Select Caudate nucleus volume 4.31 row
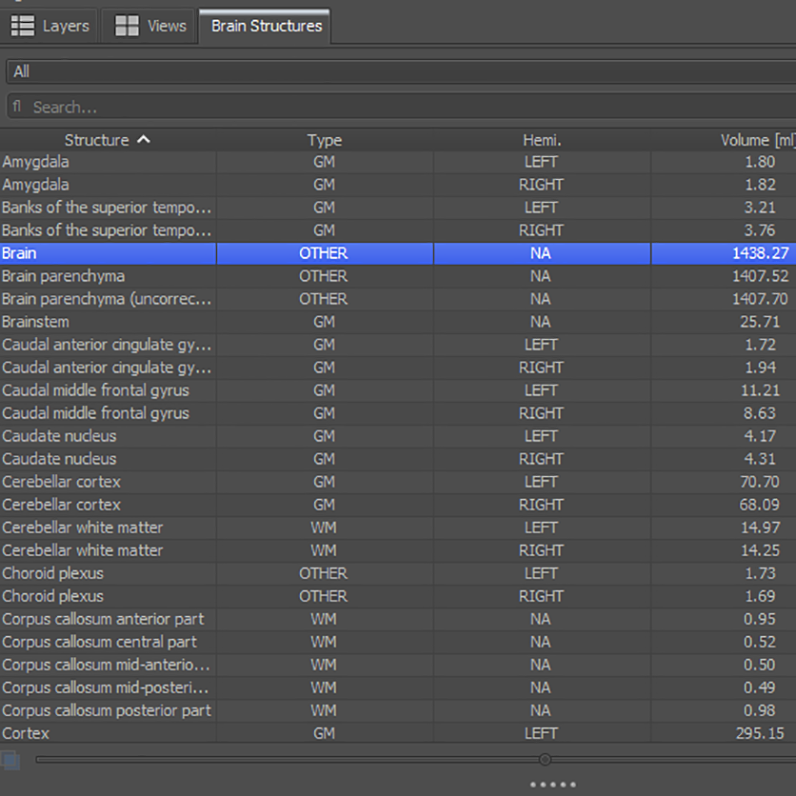 pos(398,459)
